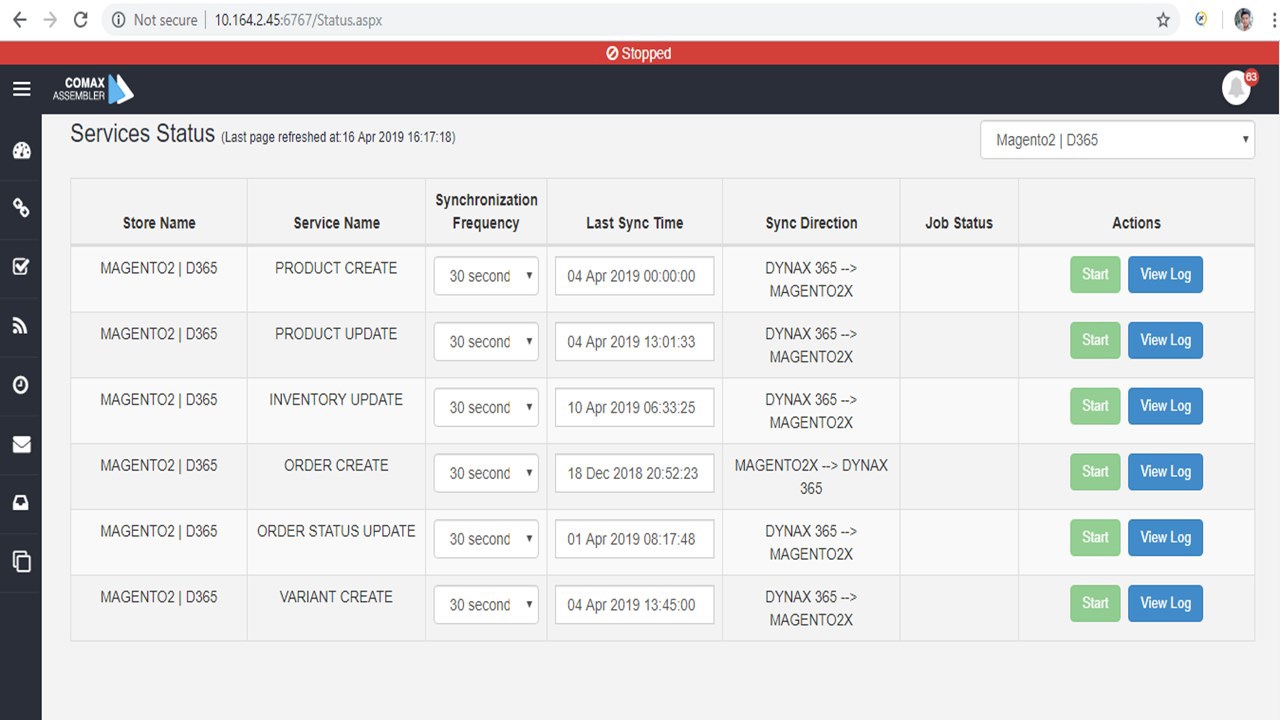Click MAGENTO2X --> DYNAX 365 direction cell

click(x=811, y=477)
